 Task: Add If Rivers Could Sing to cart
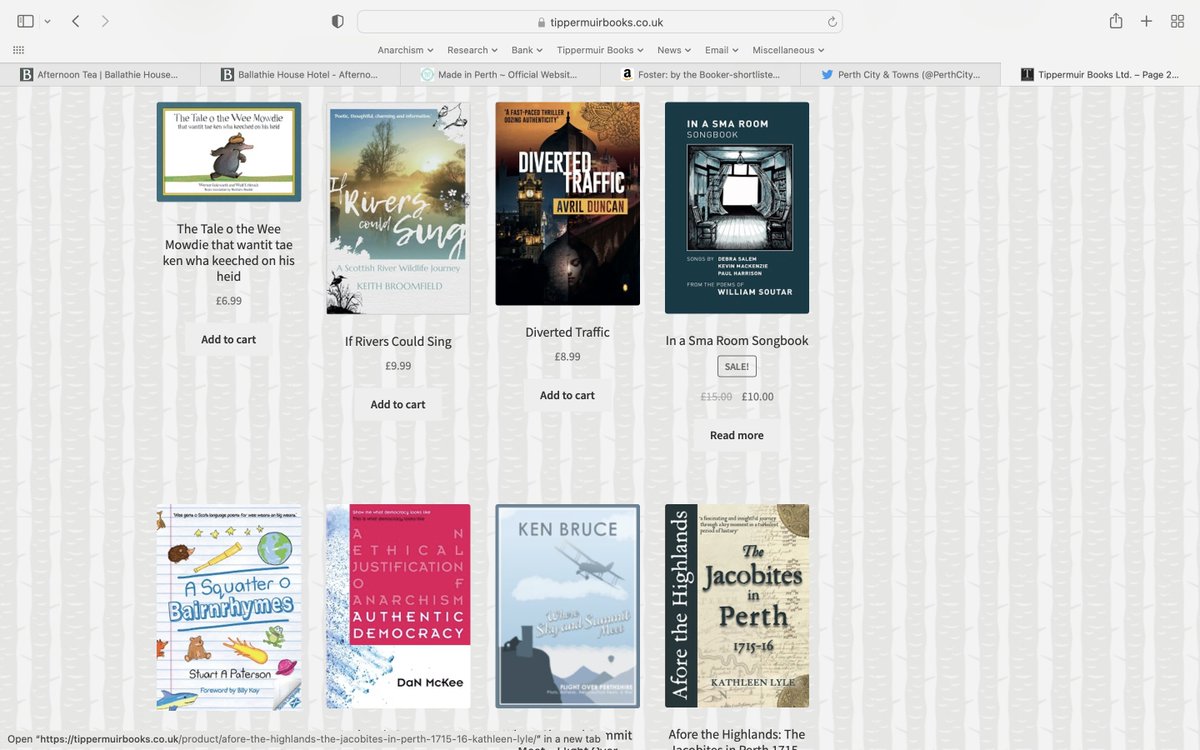[x=398, y=404]
